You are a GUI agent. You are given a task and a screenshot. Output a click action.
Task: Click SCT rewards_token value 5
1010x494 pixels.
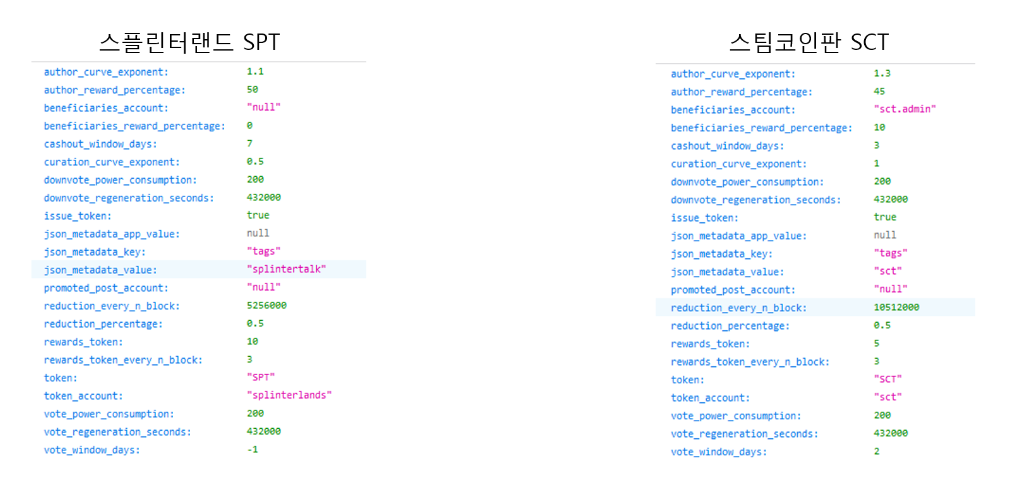pyautogui.click(x=877, y=344)
